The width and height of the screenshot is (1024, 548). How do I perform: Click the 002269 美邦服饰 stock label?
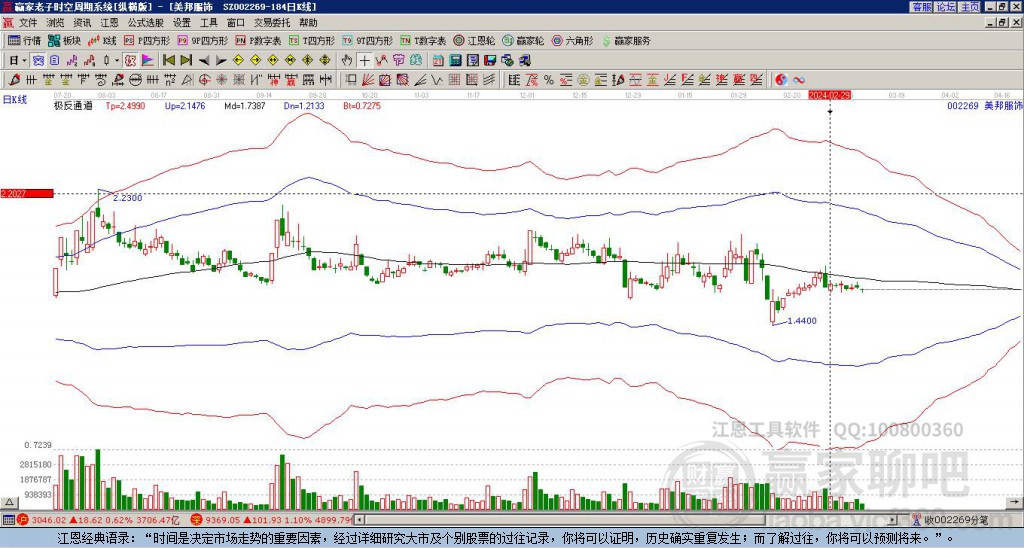pos(985,105)
